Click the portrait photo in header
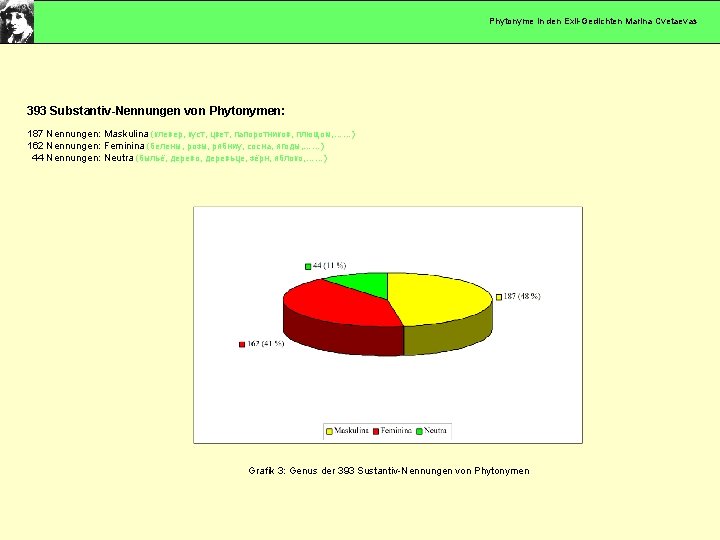 [17, 22]
